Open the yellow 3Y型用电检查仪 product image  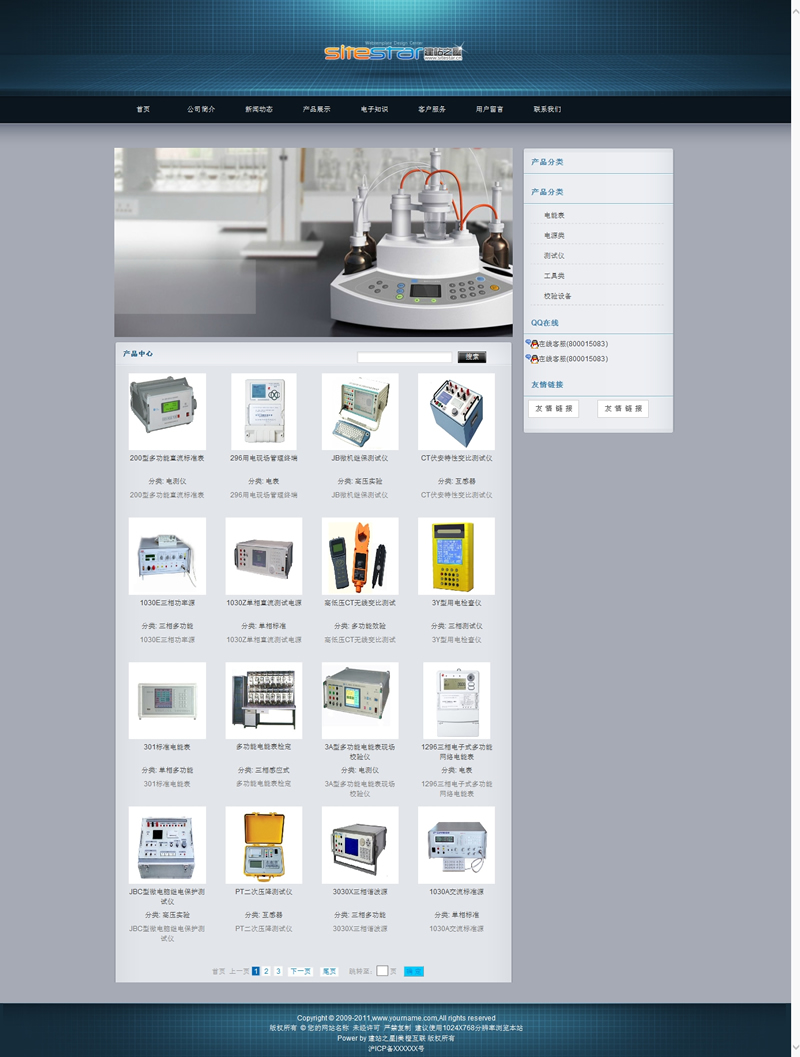[456, 556]
